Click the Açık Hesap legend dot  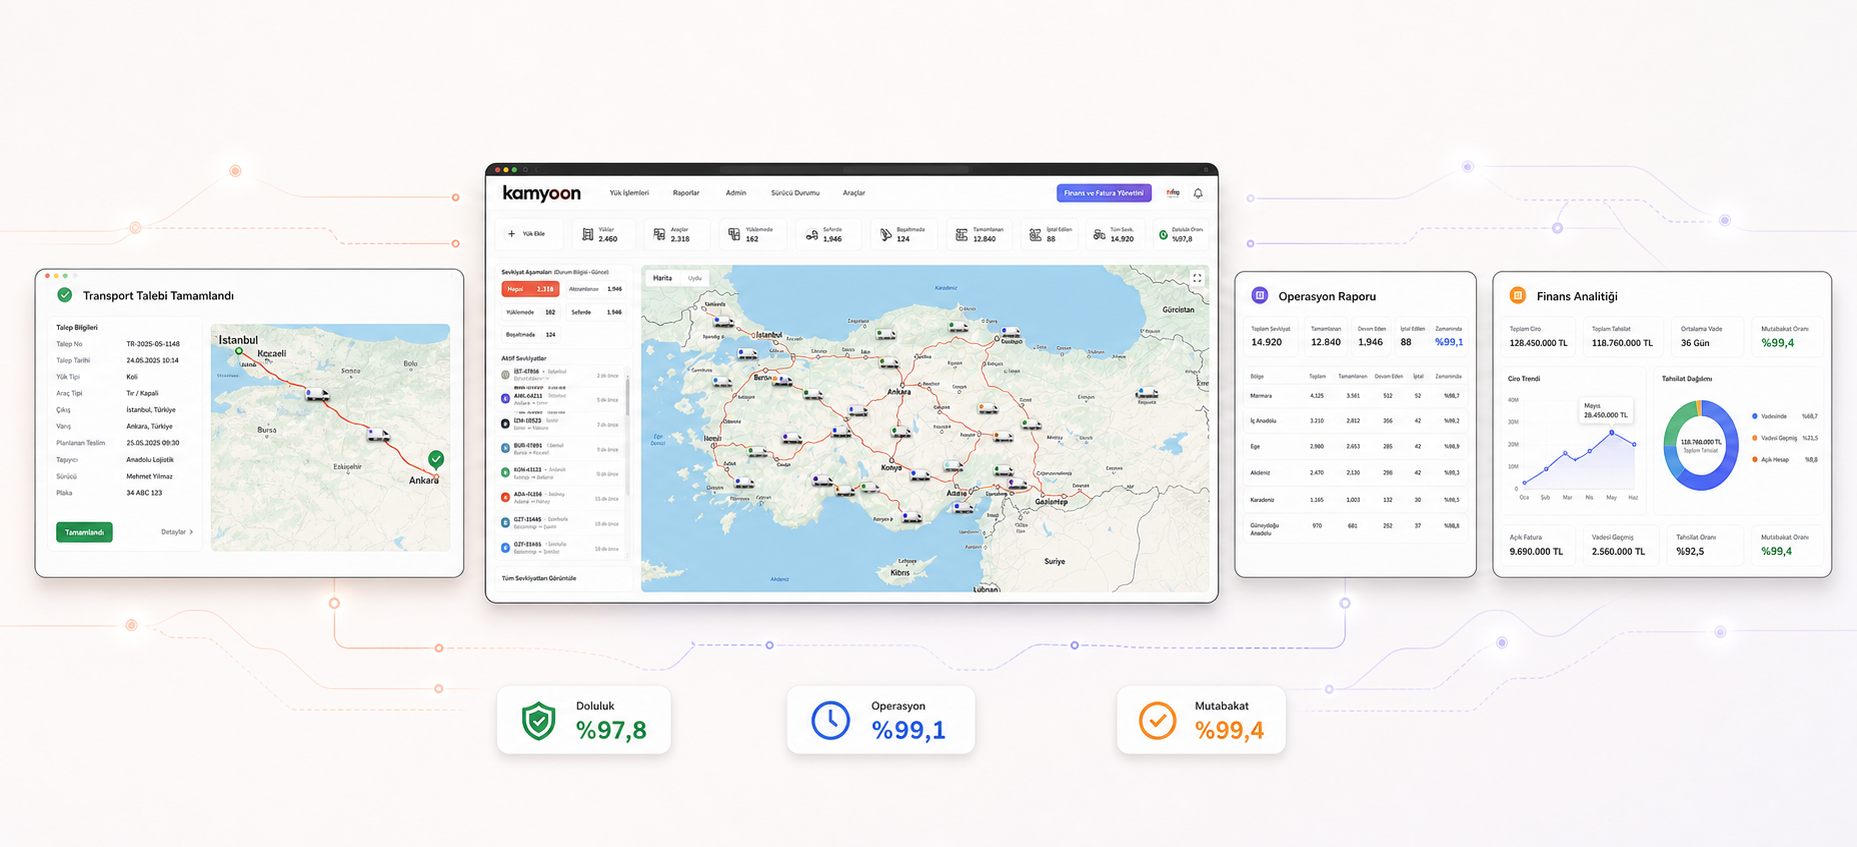1755,460
